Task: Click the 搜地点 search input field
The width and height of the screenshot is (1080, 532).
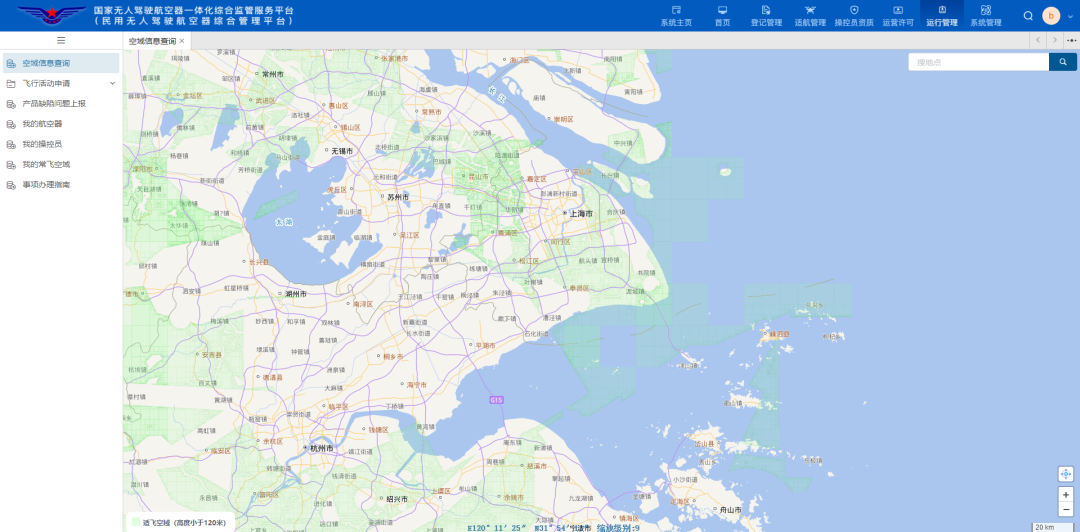Action: [x=979, y=62]
